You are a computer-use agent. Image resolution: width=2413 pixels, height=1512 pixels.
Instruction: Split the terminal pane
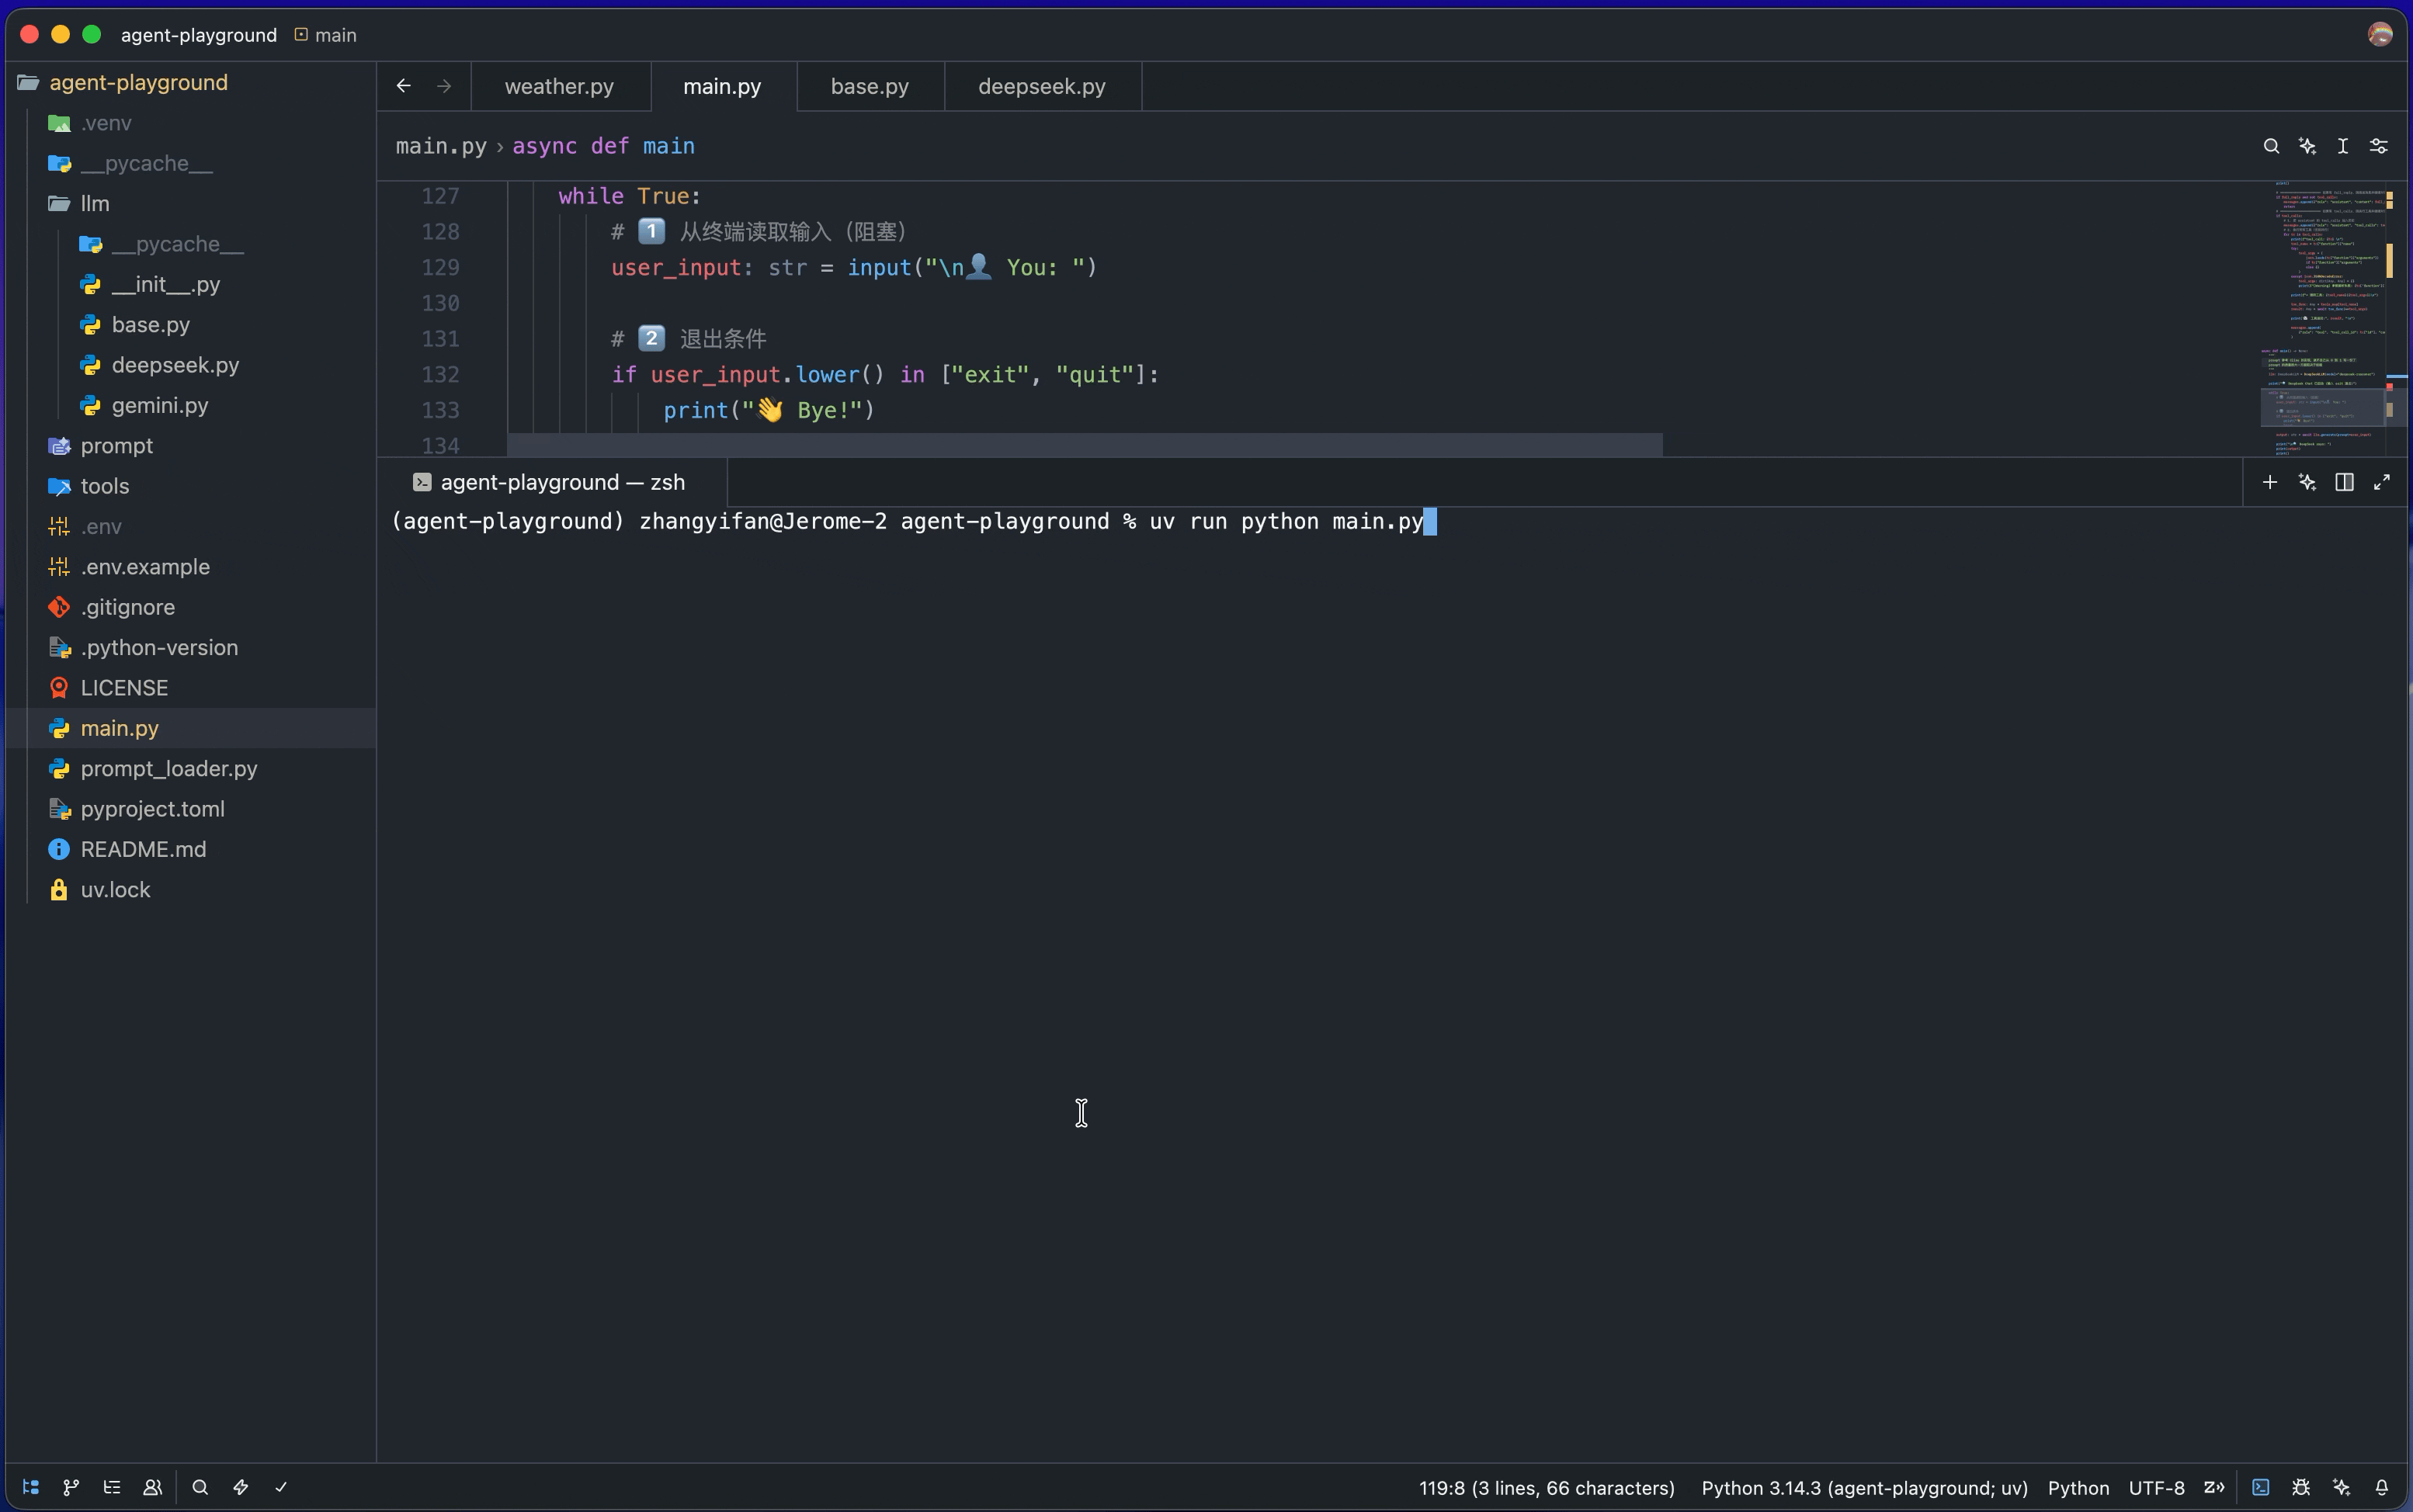[2344, 482]
